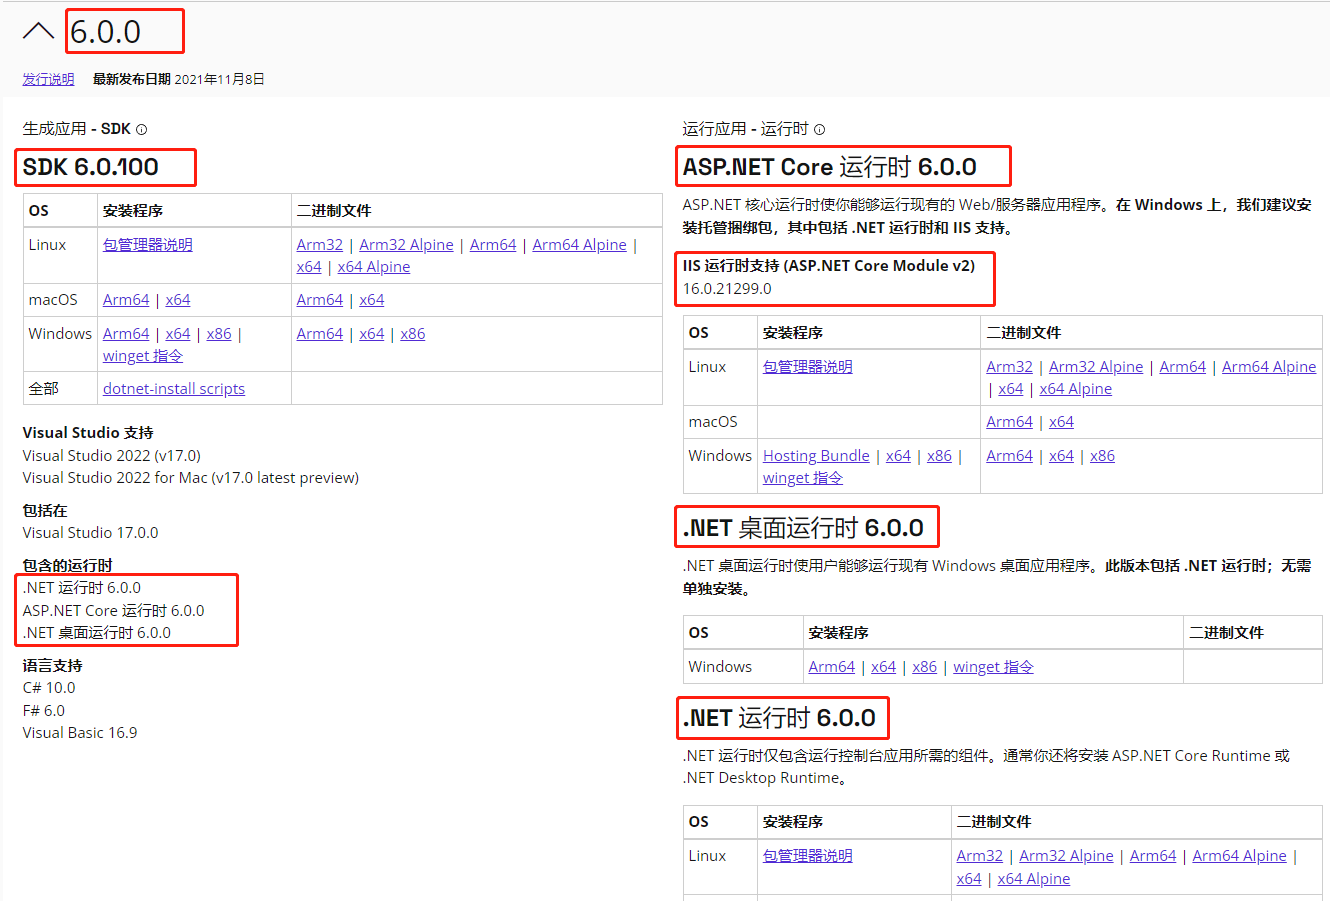Download .NET 运行时 Linux Arm64 binary

pyautogui.click(x=1153, y=856)
